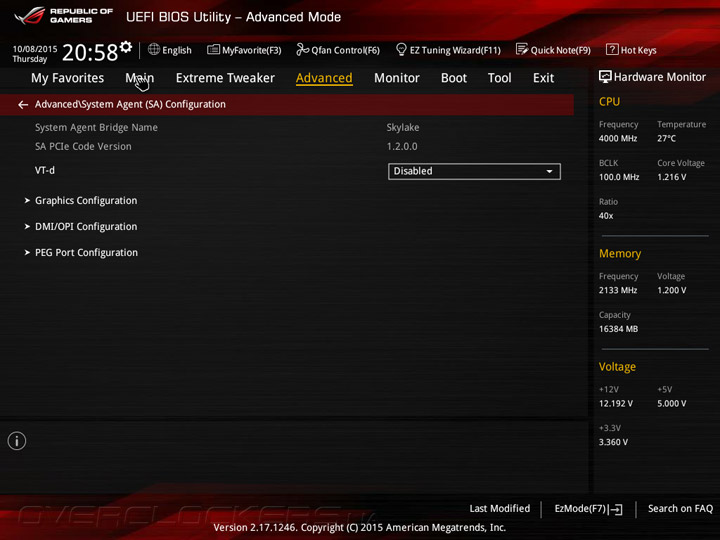Image resolution: width=720 pixels, height=540 pixels.
Task: Switch to EzMode(F7) label
Action: pyautogui.click(x=580, y=508)
